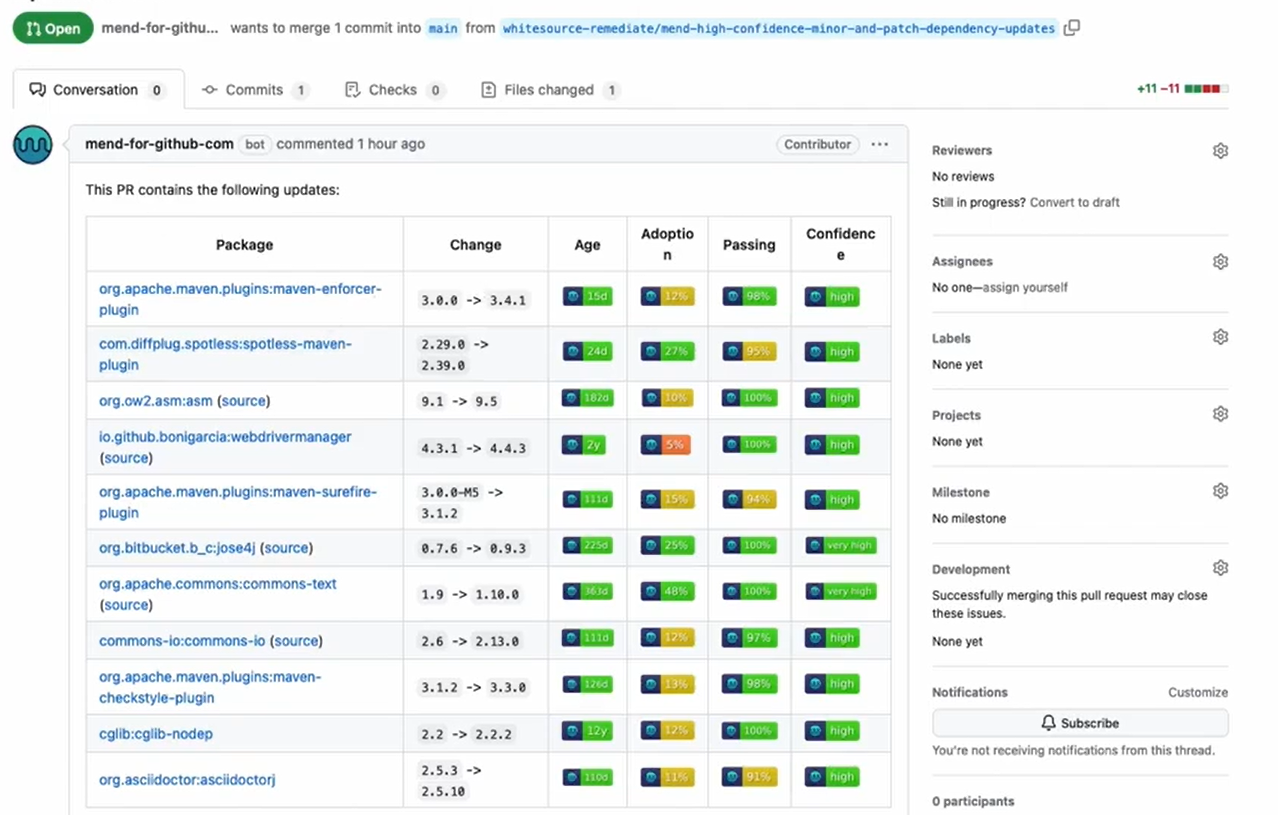The image size is (1278, 815).
Task: Open the Development gear settings
Action: tap(1220, 568)
